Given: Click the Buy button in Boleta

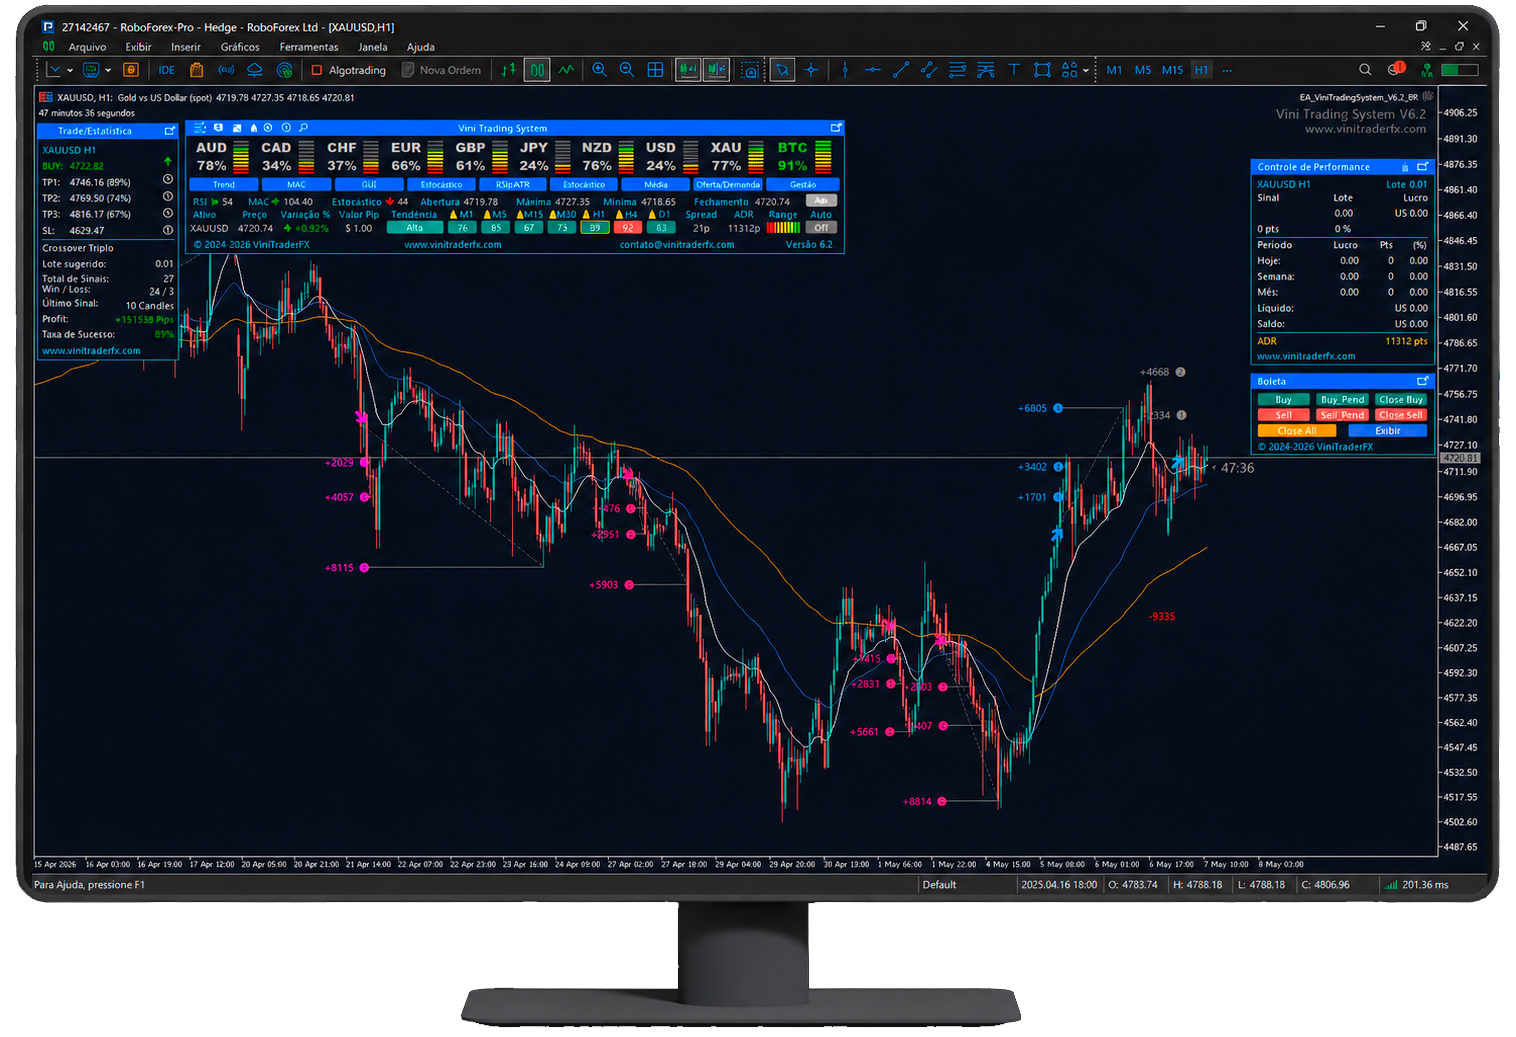Looking at the screenshot, I should (1283, 399).
